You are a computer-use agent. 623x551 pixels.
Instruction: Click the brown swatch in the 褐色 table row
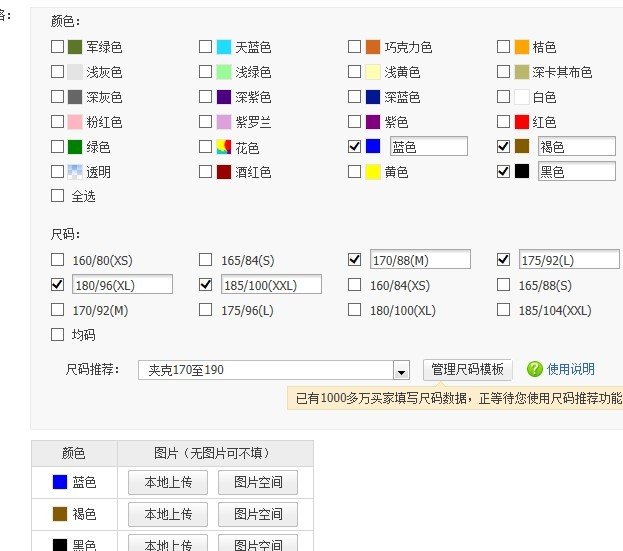[60, 515]
